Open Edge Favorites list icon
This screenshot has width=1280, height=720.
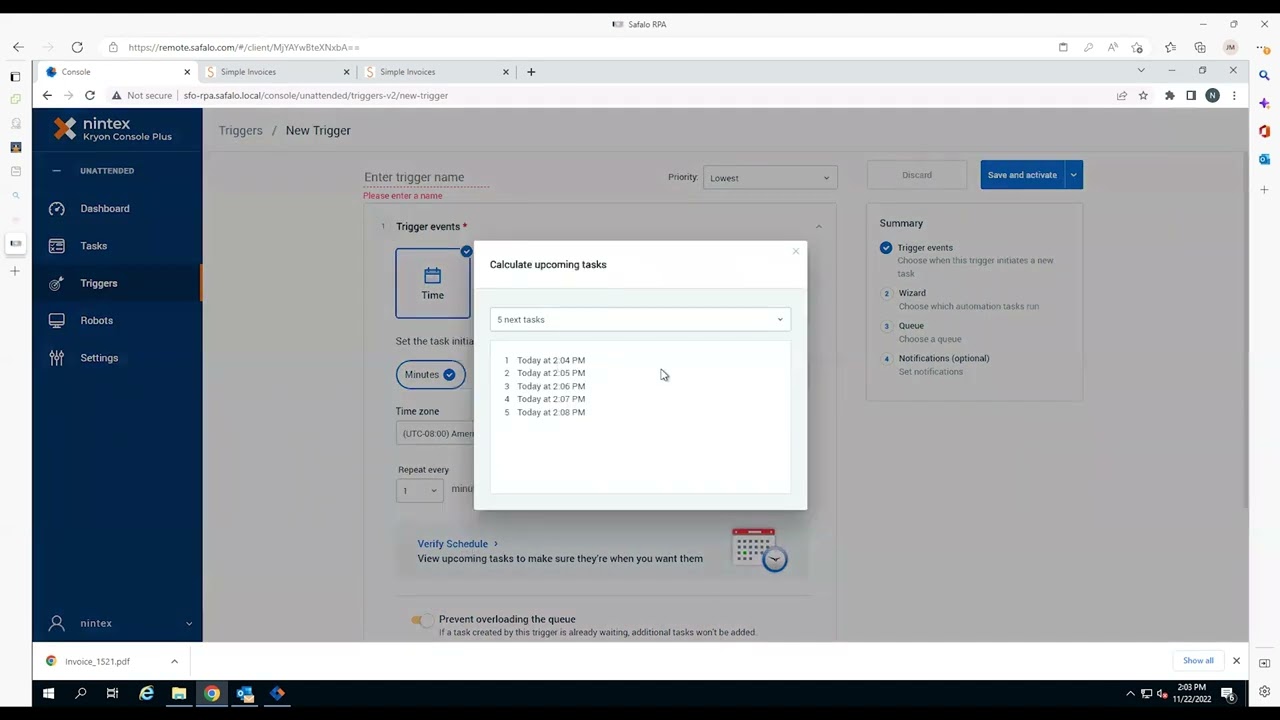pyautogui.click(x=1170, y=47)
